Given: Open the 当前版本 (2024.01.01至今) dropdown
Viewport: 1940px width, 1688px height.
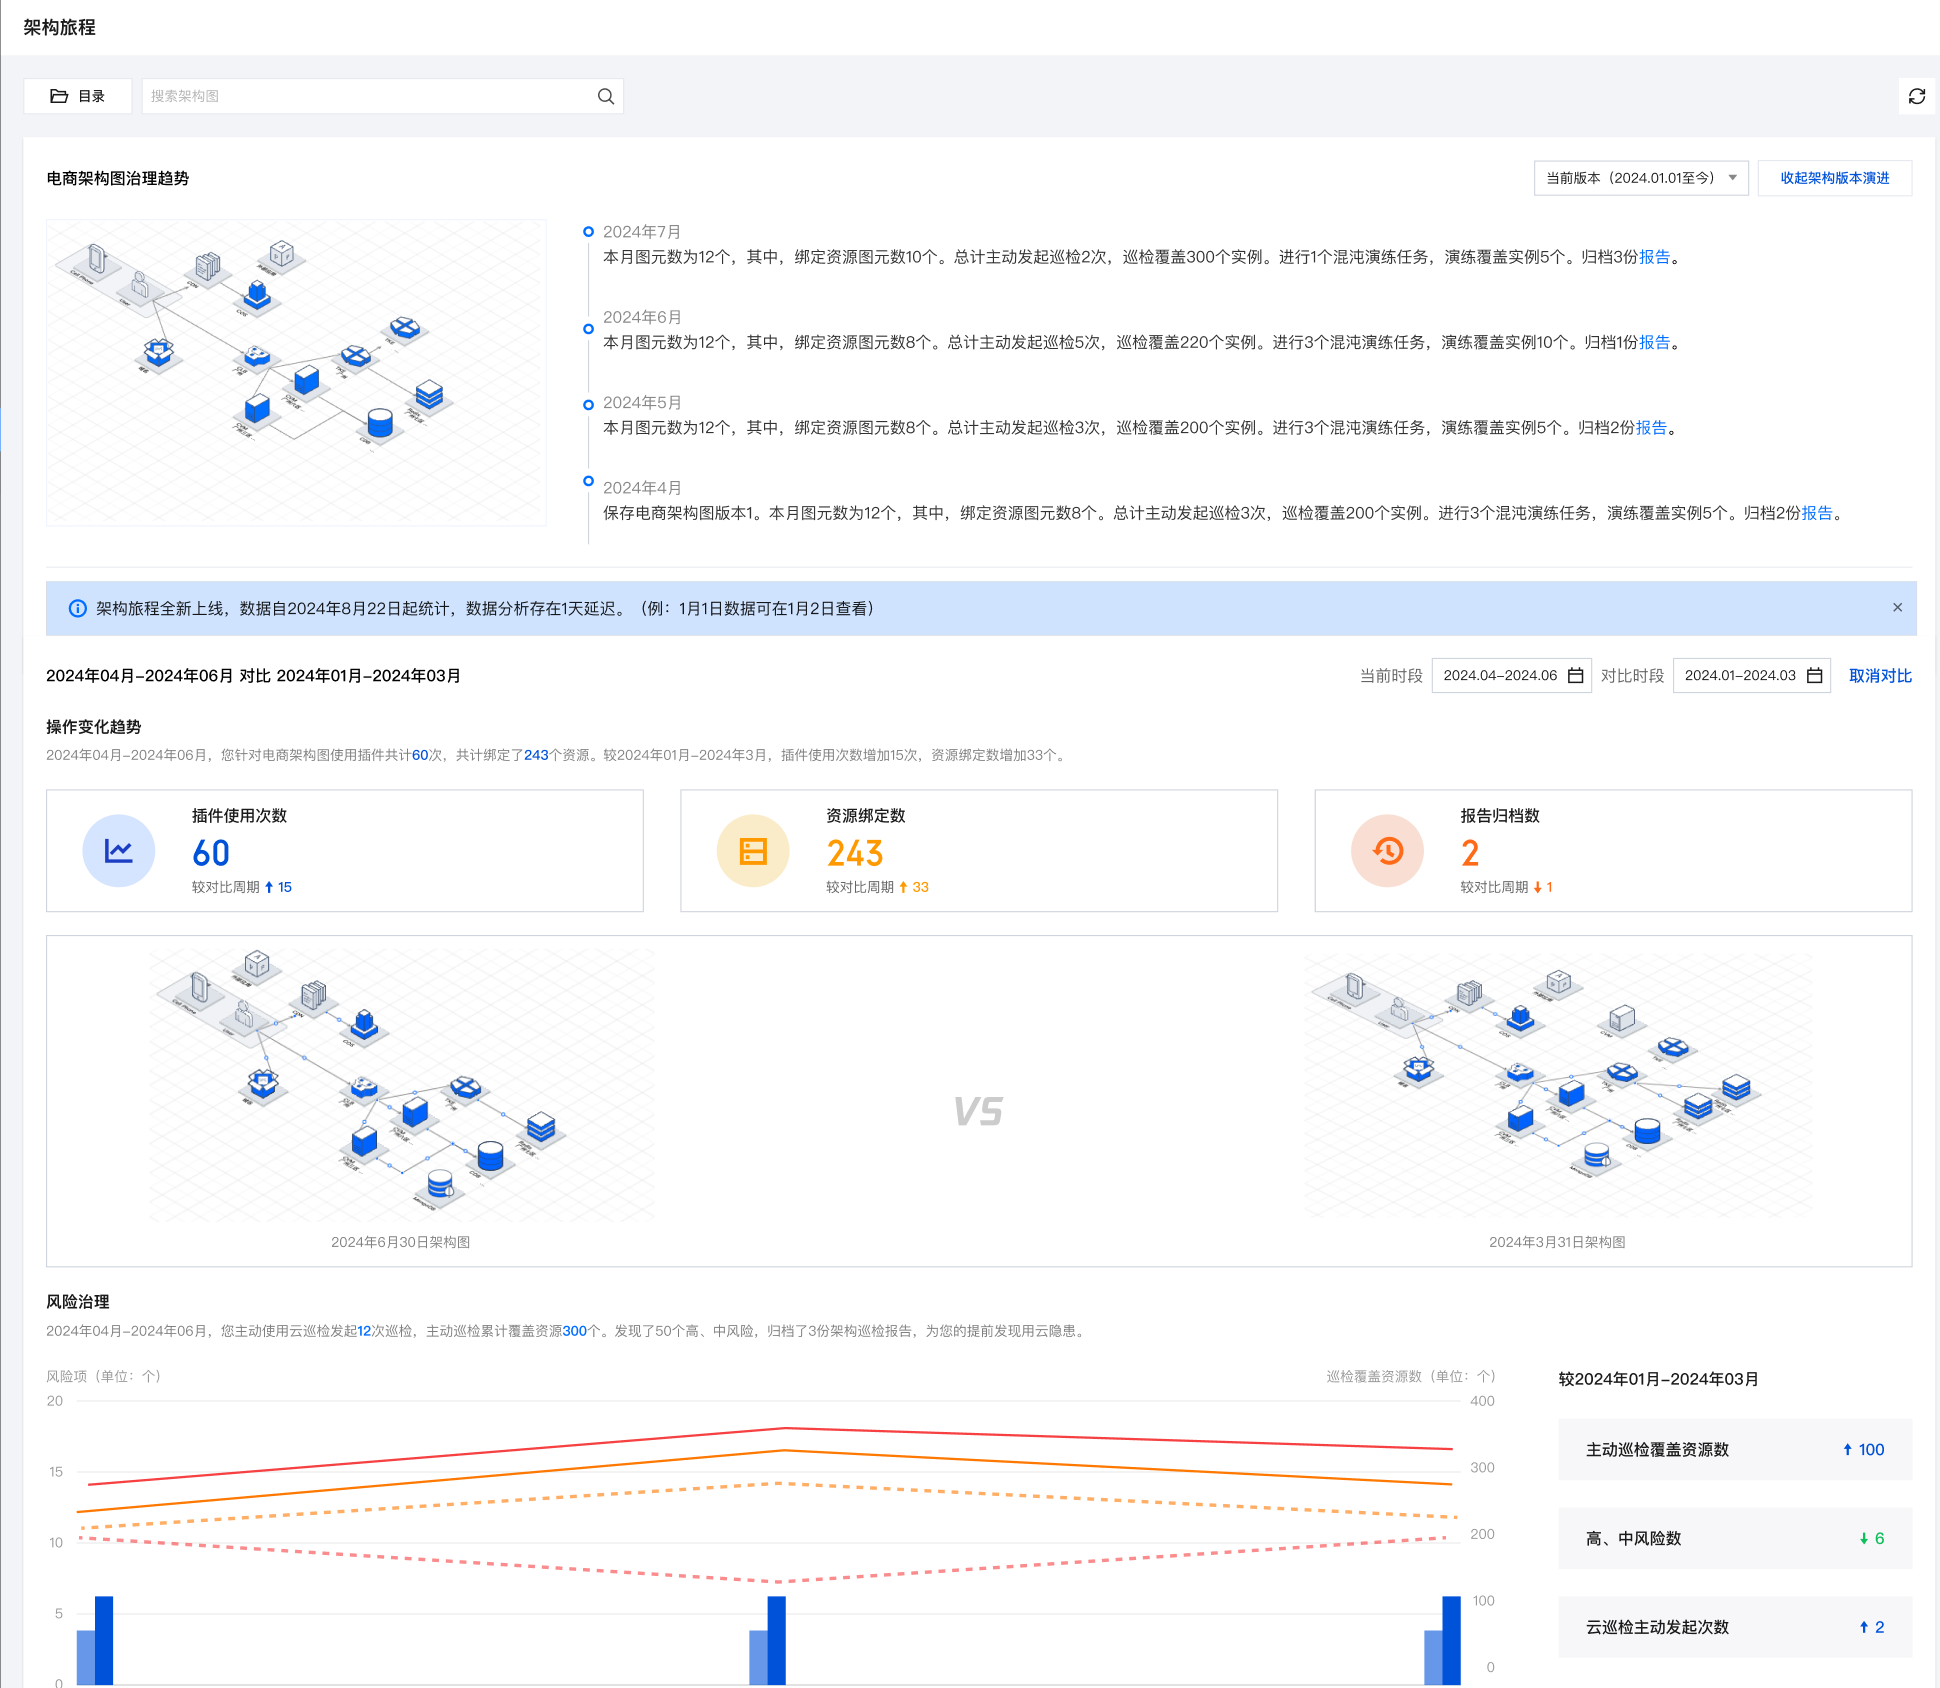Looking at the screenshot, I should click(1640, 178).
